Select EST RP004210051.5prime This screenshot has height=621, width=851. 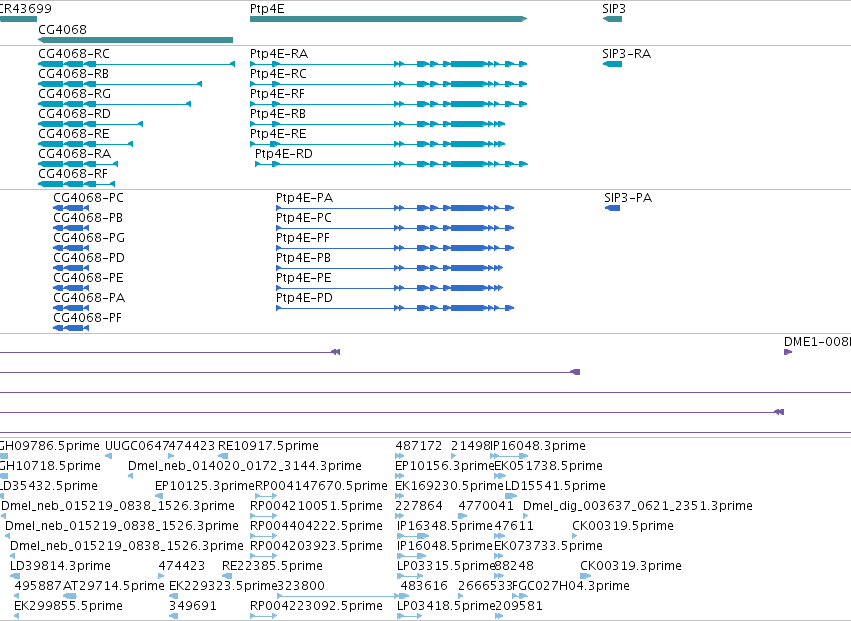tap(316, 506)
